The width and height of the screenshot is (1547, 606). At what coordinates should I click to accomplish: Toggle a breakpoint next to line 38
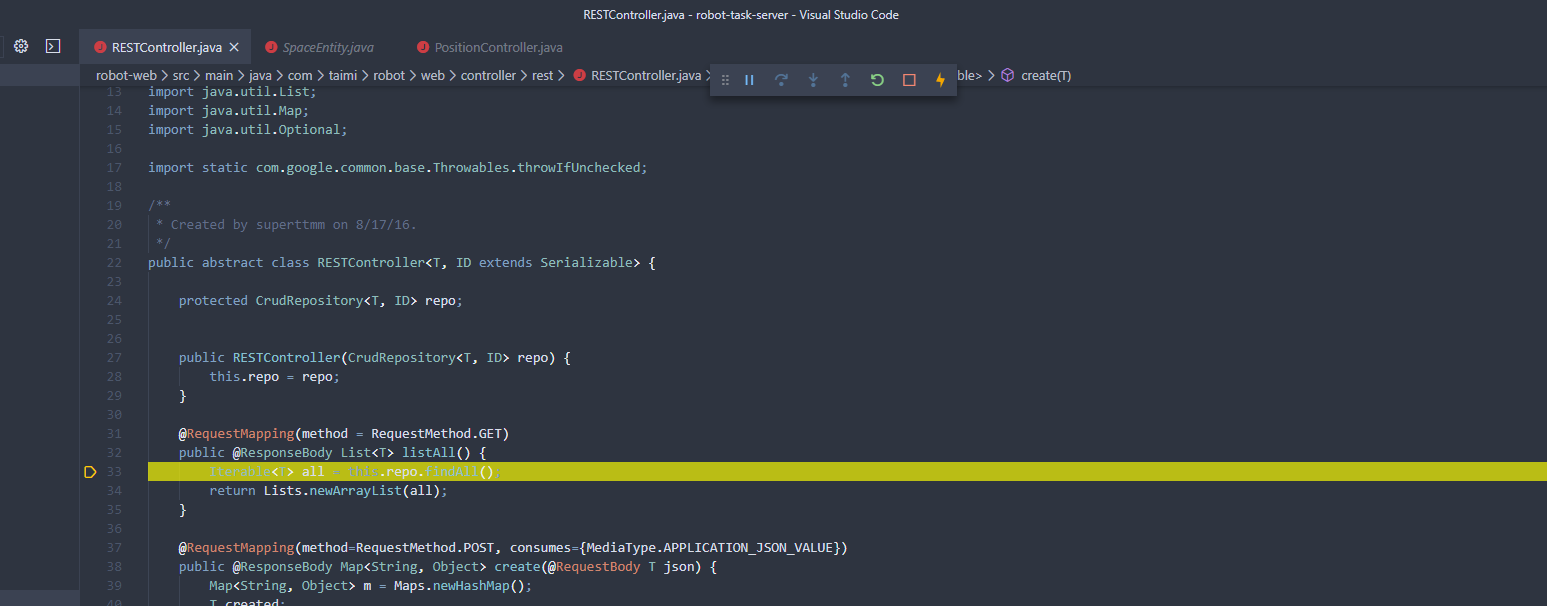point(90,566)
